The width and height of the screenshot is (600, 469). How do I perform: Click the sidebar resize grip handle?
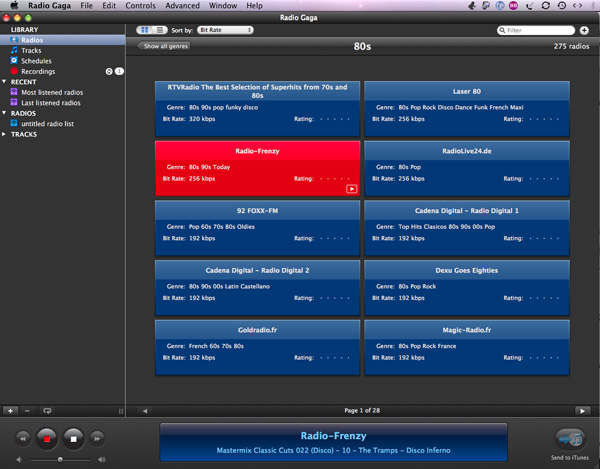121,411
